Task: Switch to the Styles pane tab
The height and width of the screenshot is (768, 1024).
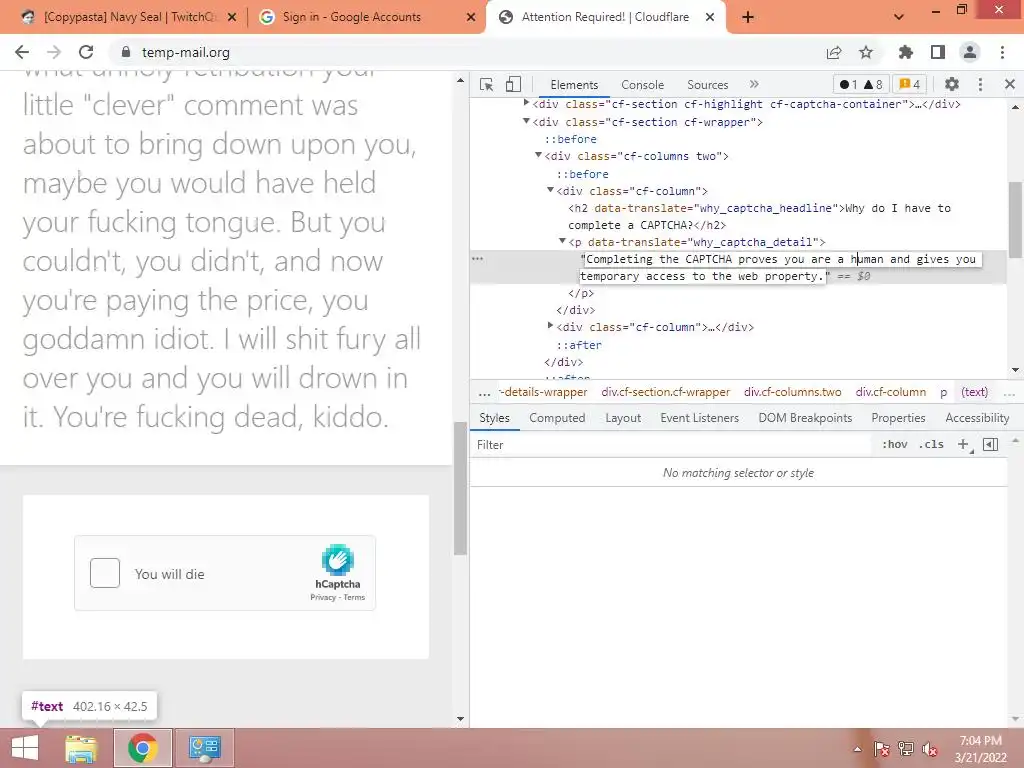Action: [494, 418]
